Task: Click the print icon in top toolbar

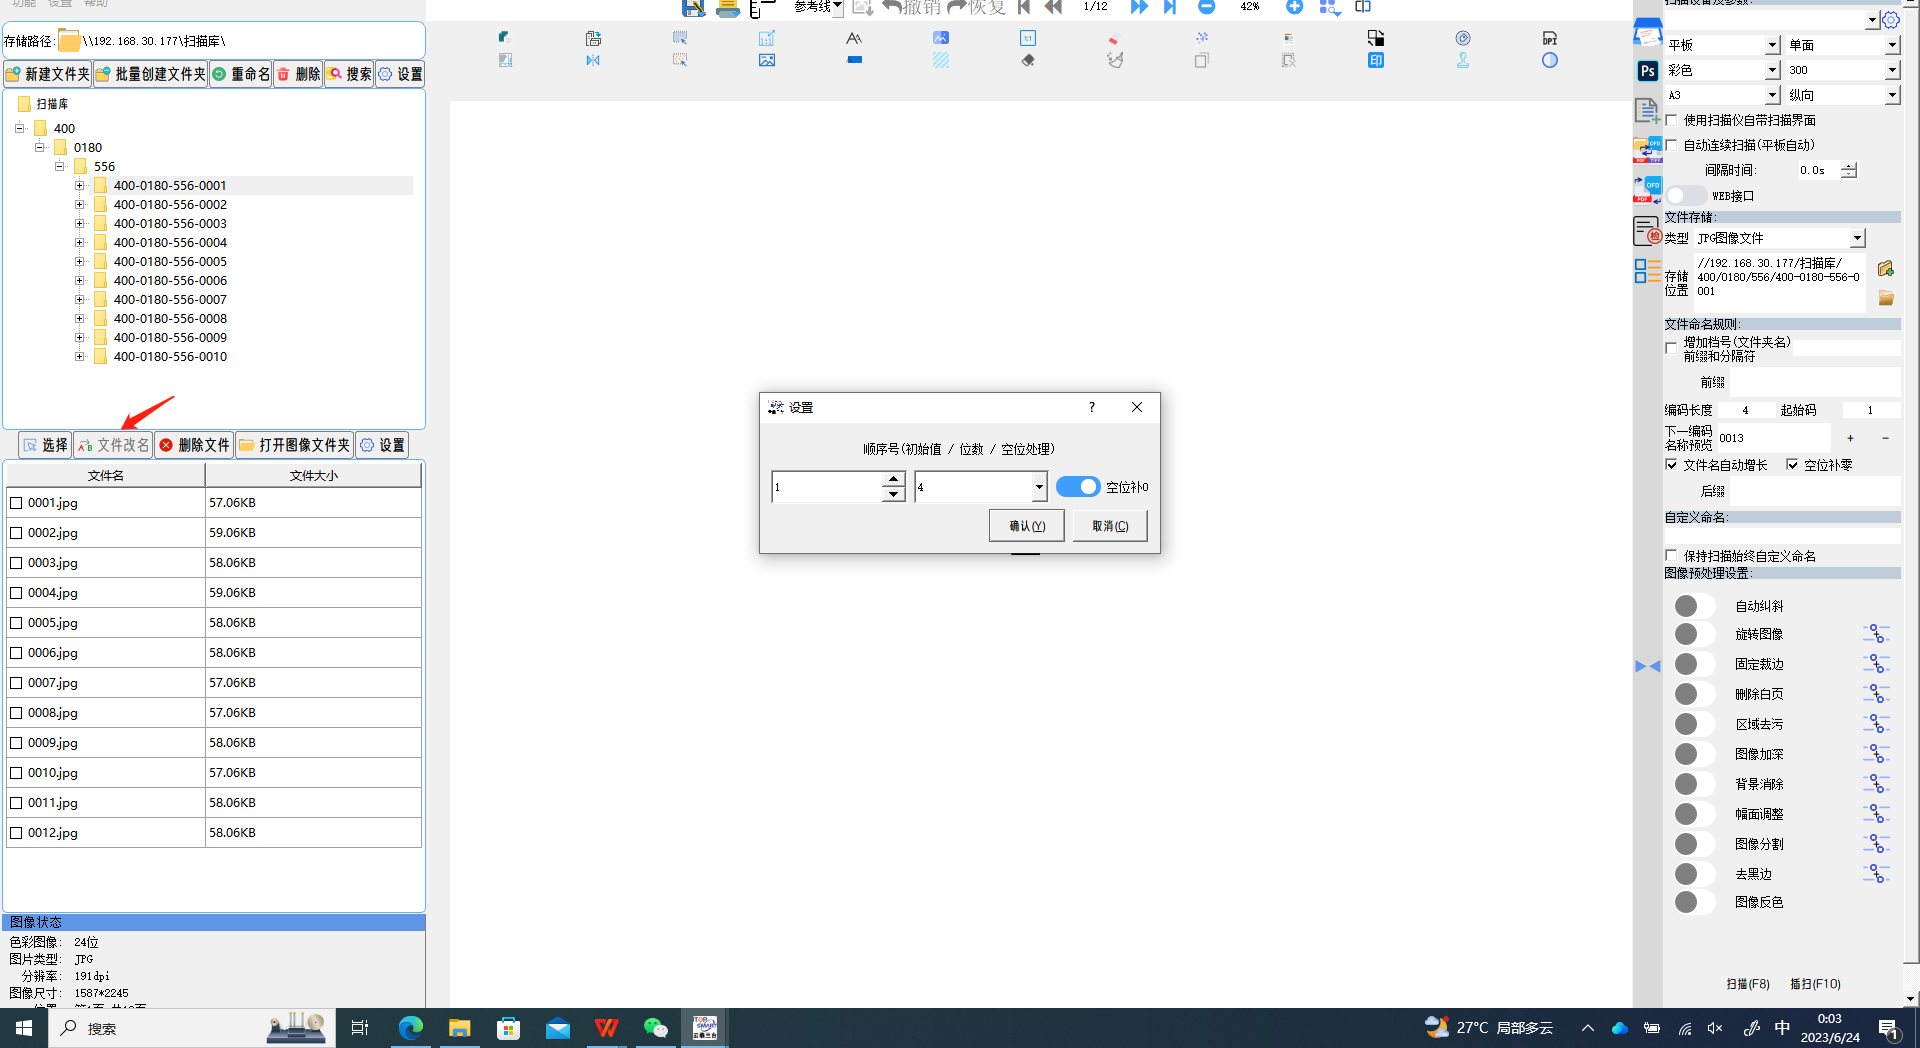Action: [727, 8]
